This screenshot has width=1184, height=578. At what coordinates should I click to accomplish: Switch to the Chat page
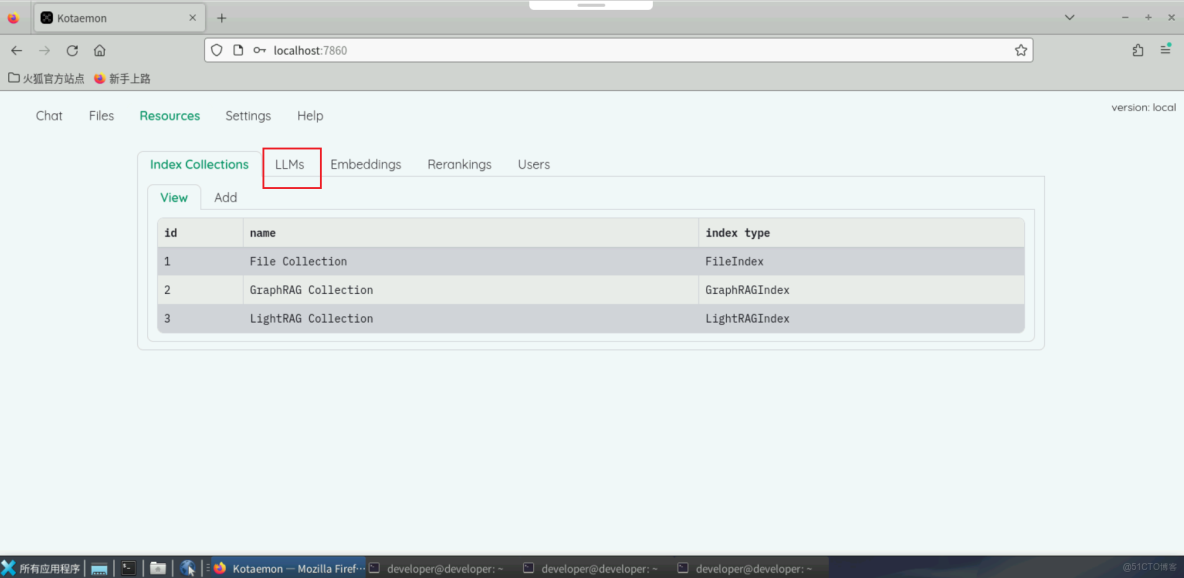49,116
